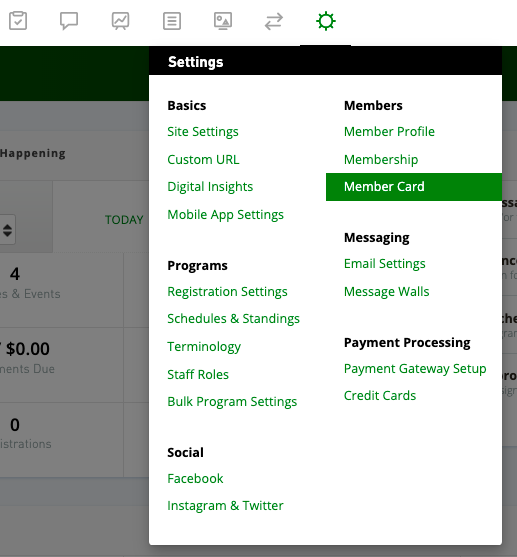Click the Basics section heading
The image size is (517, 557).
coord(187,106)
